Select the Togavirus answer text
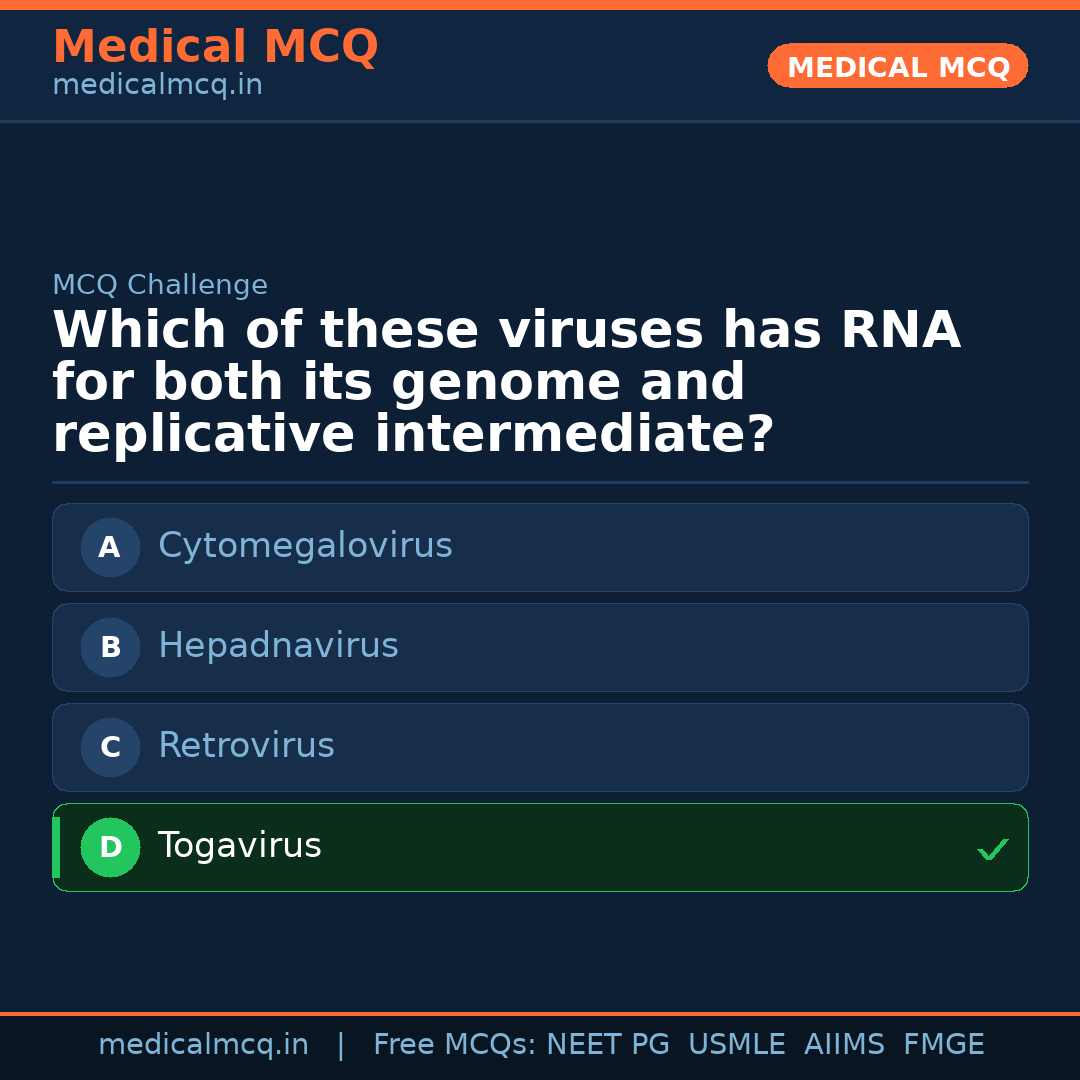The height and width of the screenshot is (1080, 1080). click(239, 846)
